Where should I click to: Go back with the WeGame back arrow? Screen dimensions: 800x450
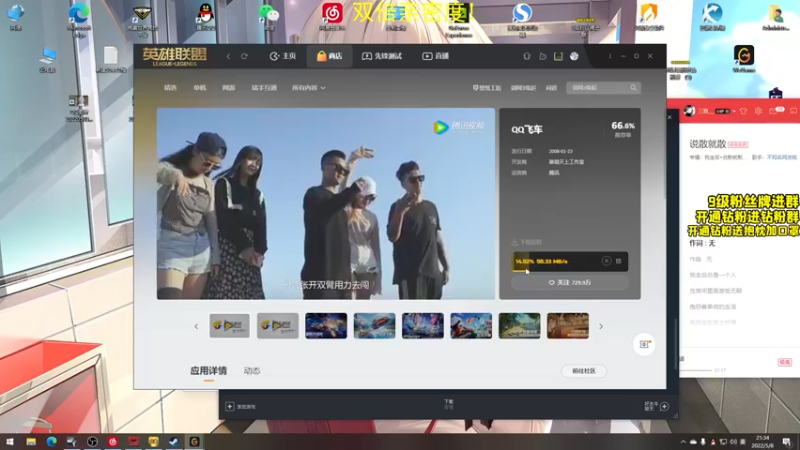[x=228, y=56]
